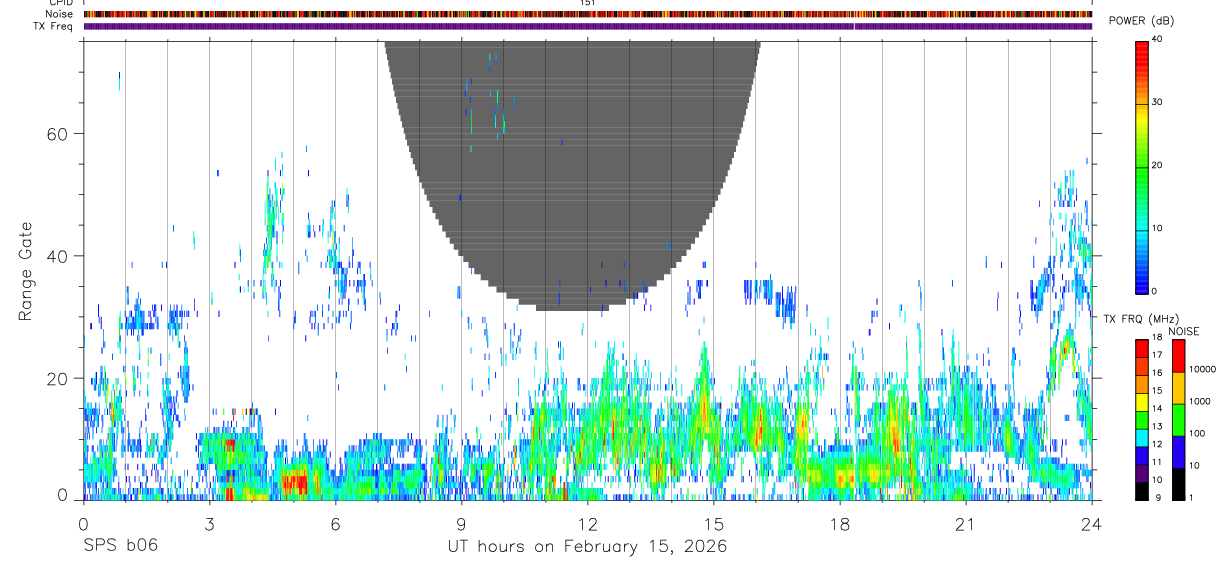The width and height of the screenshot is (1228, 567).
Task: Click the 'TX Freq' row label at top left
Action: 54,26
